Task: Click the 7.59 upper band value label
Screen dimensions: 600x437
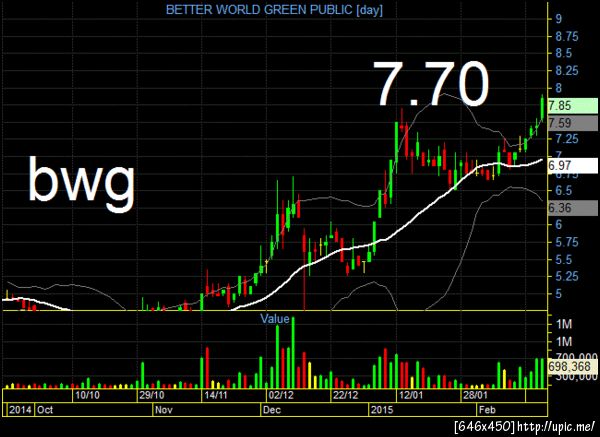Action: (x=572, y=123)
